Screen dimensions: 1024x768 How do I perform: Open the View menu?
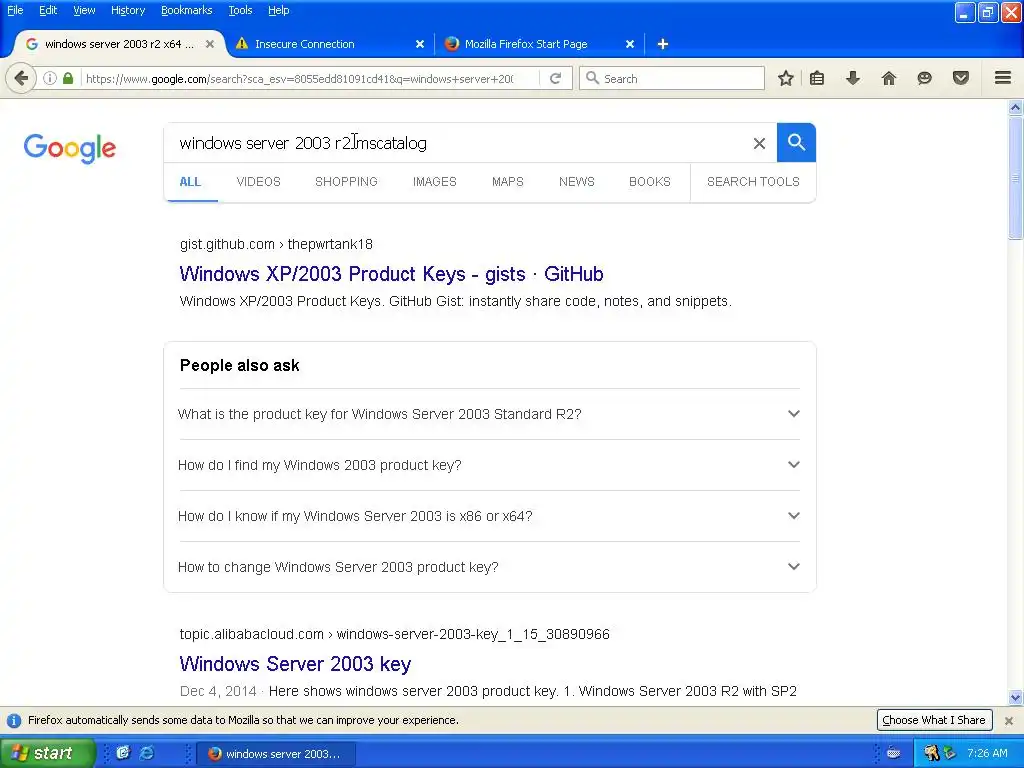pos(84,10)
